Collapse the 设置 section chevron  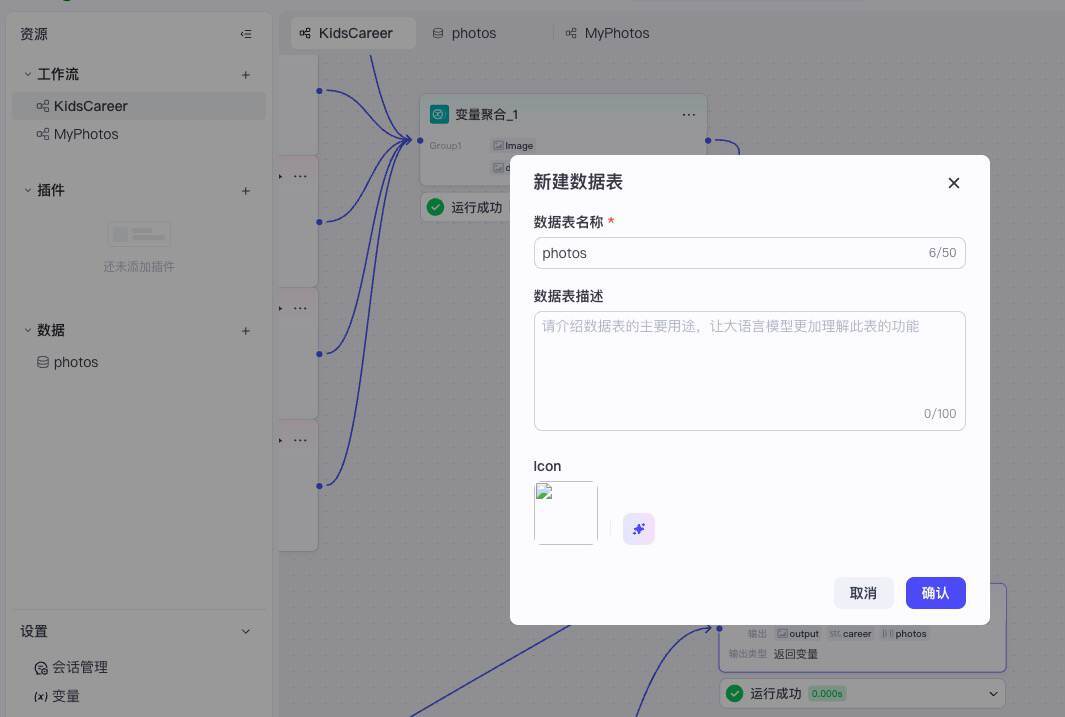point(245,631)
